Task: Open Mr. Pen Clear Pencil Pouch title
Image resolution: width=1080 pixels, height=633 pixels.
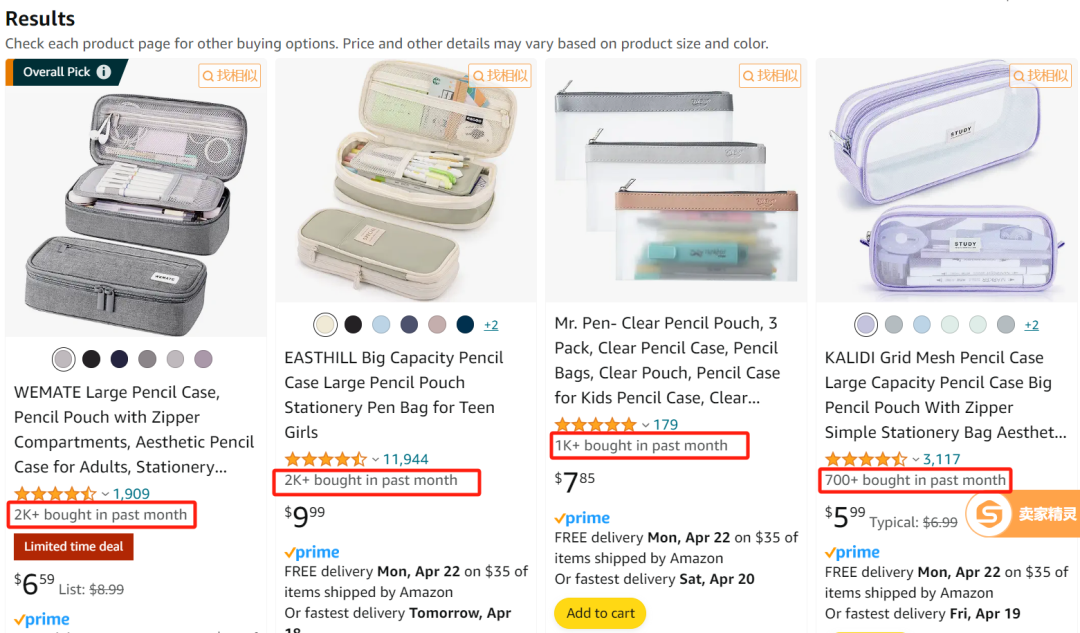Action: click(x=667, y=360)
